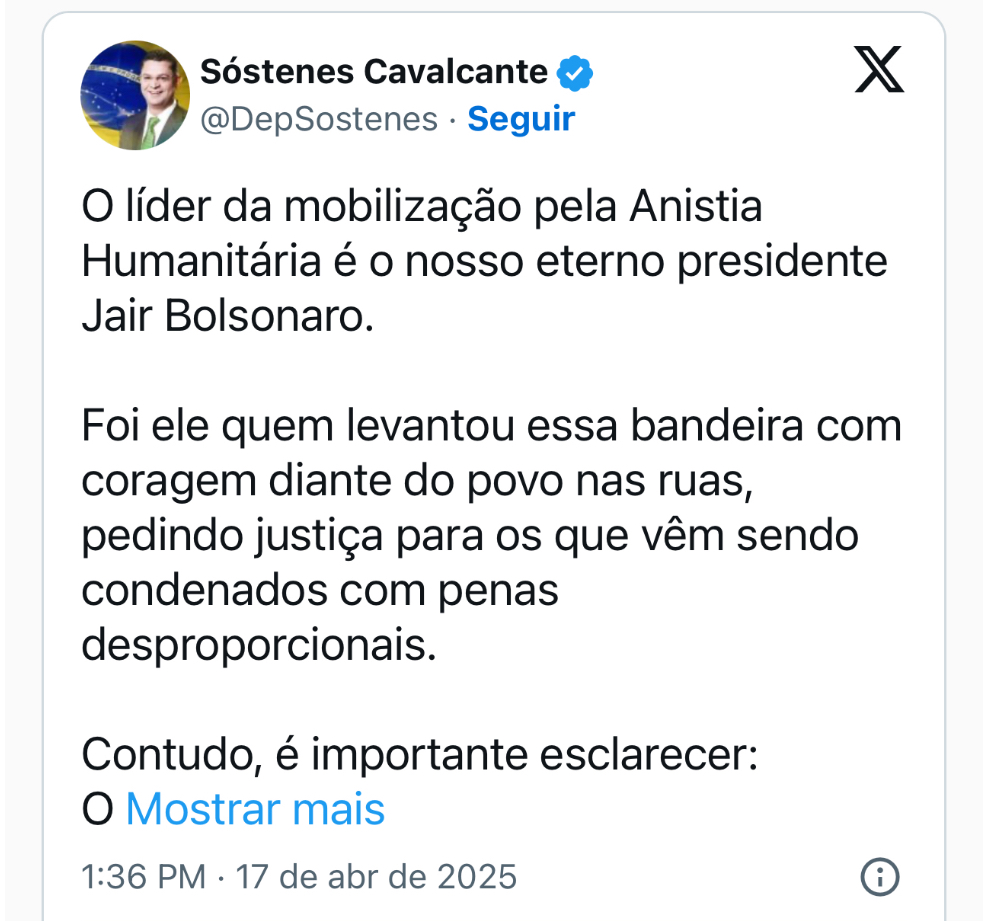Open Sóstenes Cavalcante's profile picture

coord(135,95)
